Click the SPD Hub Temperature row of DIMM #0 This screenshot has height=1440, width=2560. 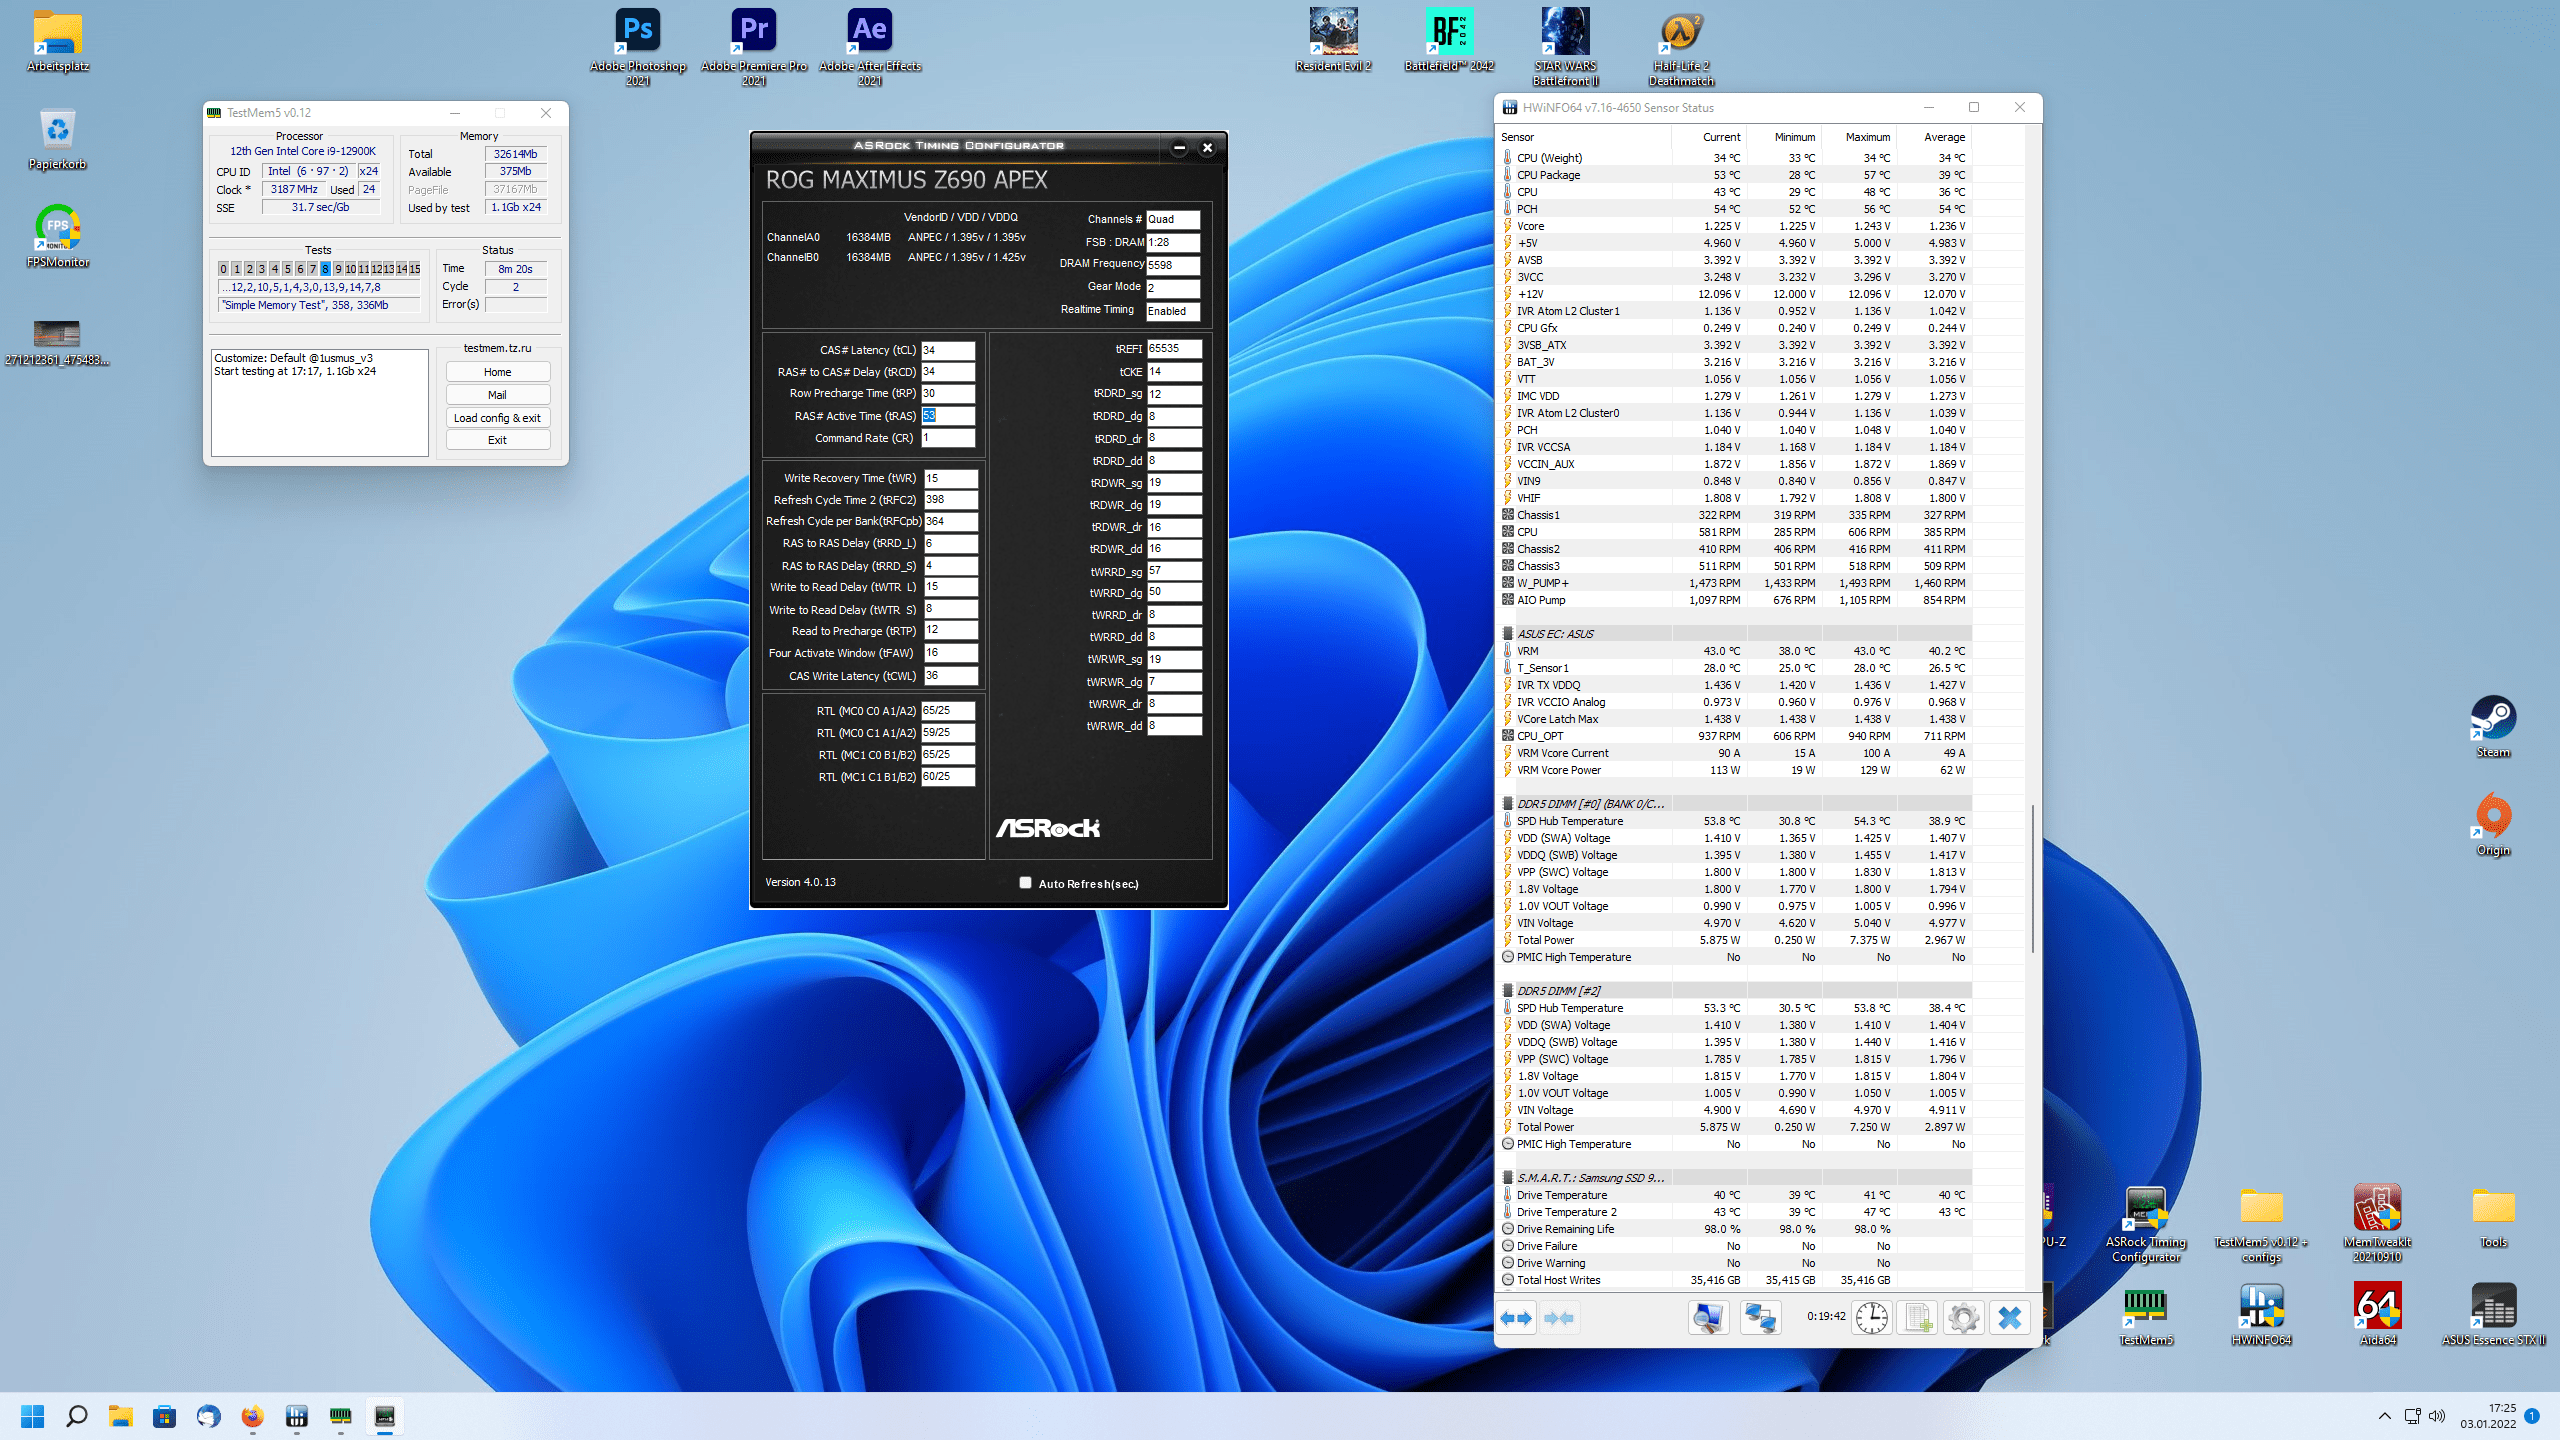click(1735, 821)
